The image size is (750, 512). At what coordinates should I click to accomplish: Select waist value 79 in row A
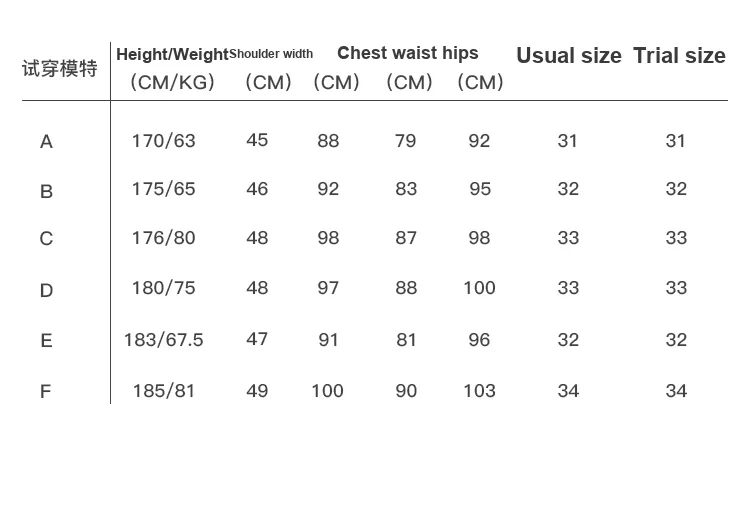(406, 141)
